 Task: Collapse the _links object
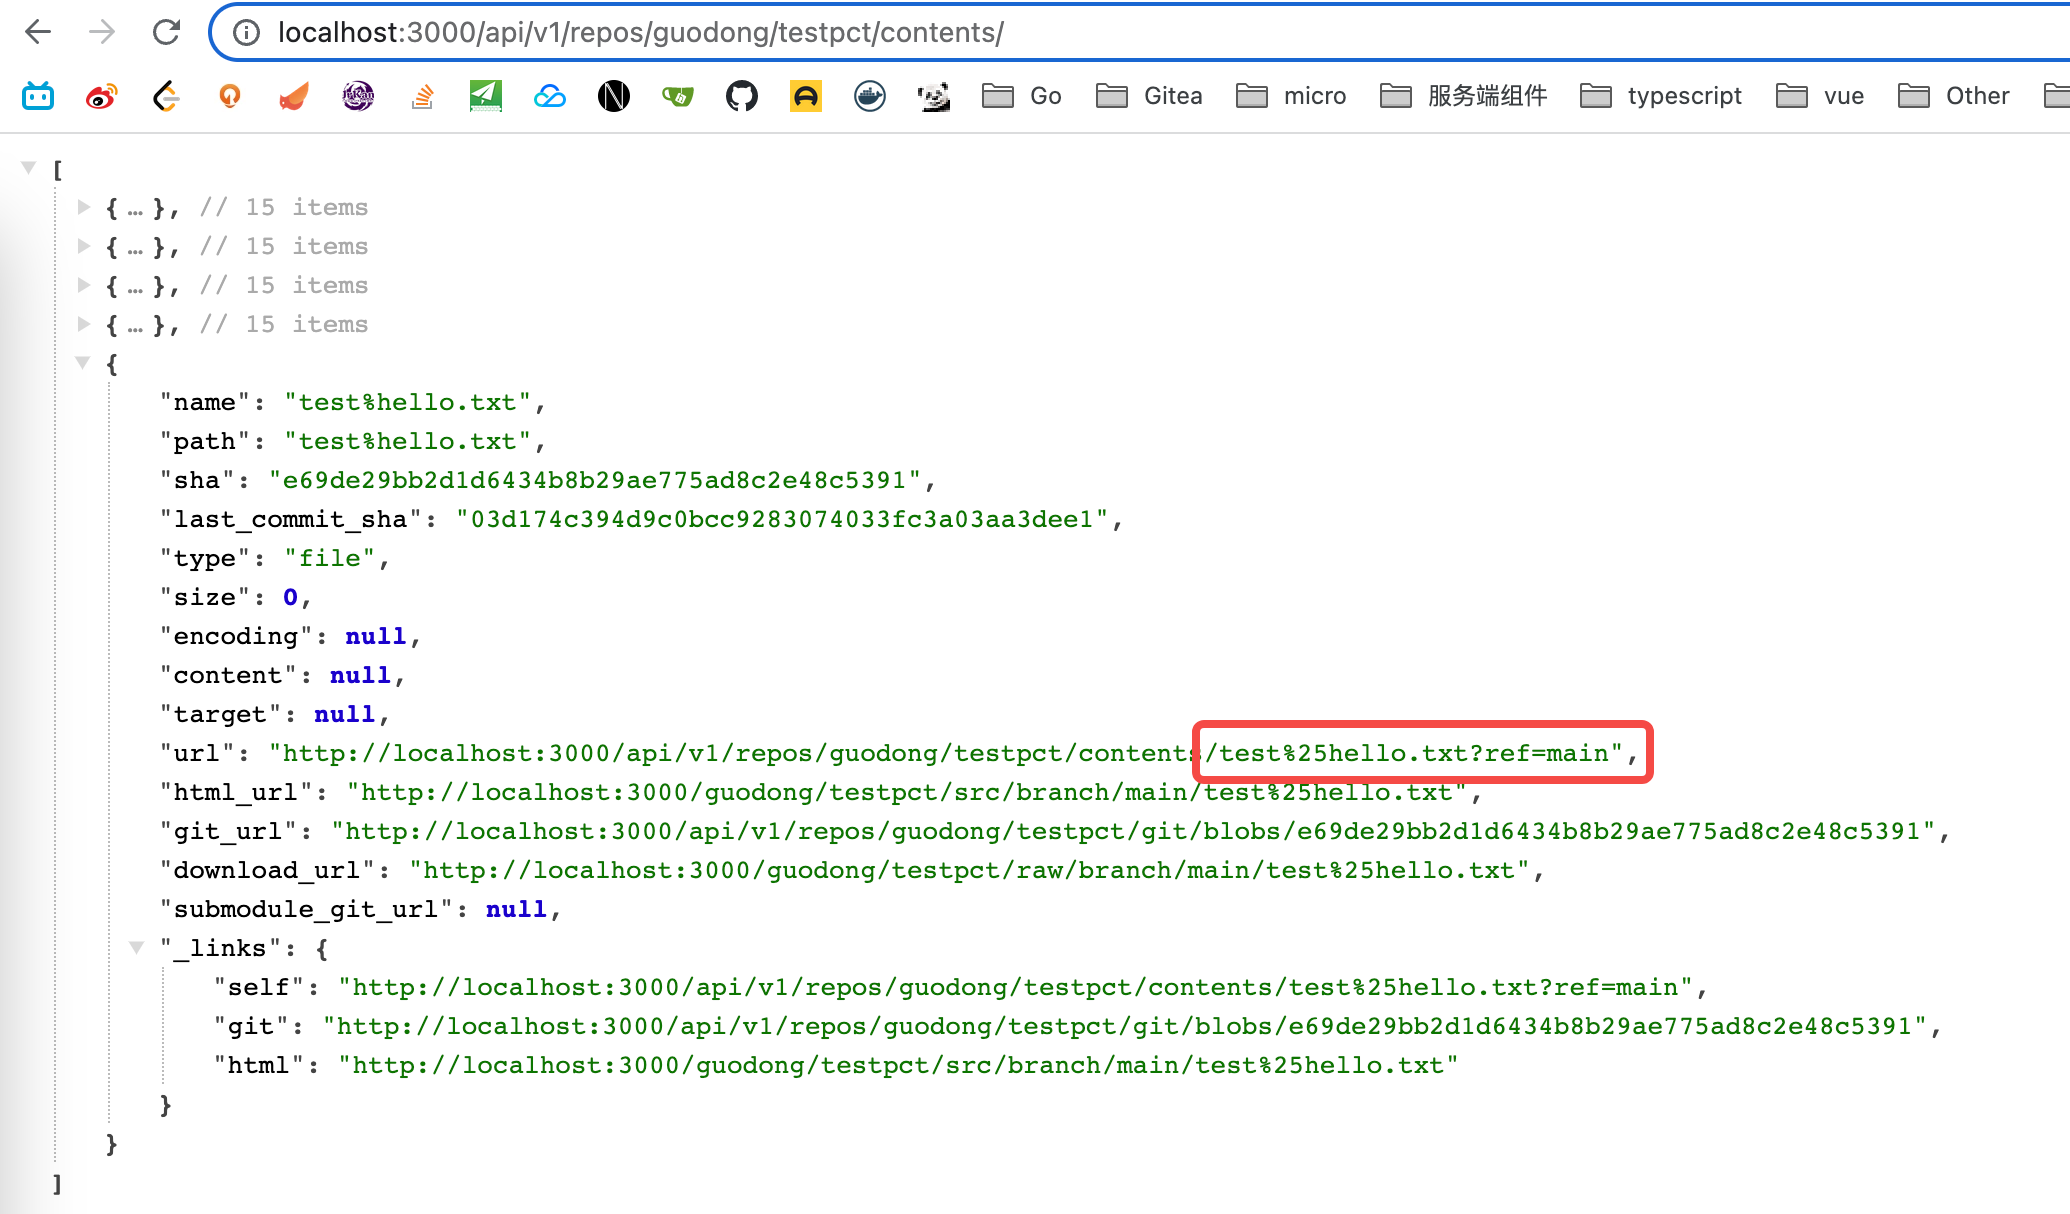[137, 947]
